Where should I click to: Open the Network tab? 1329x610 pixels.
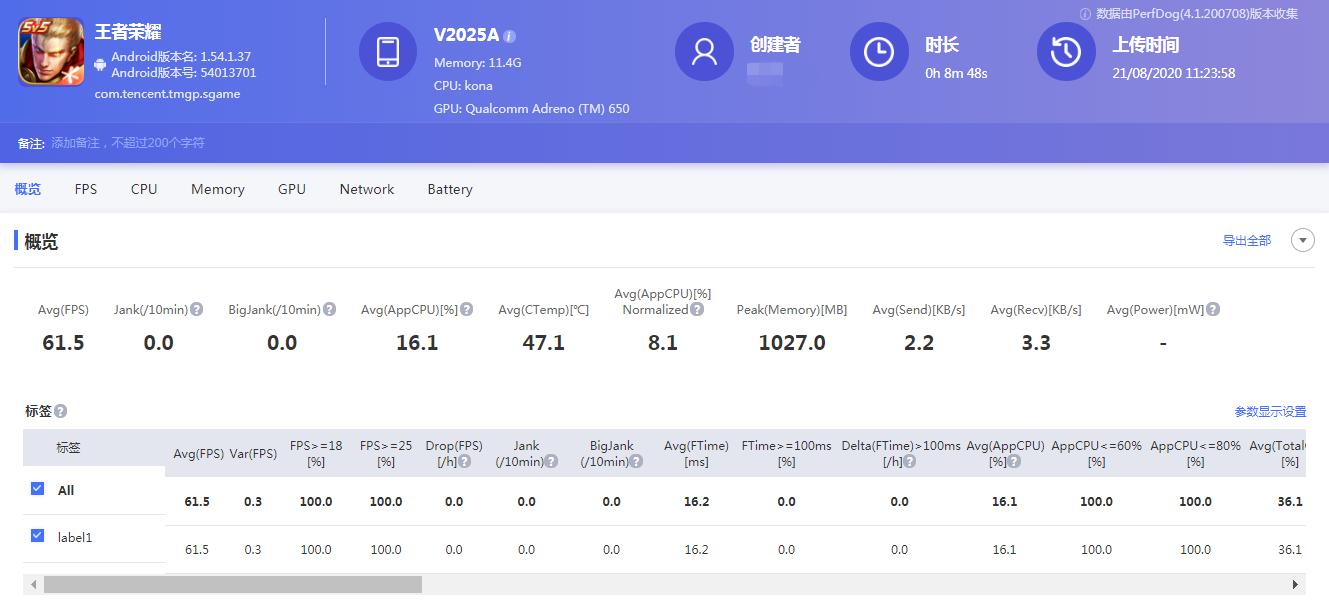coord(366,188)
